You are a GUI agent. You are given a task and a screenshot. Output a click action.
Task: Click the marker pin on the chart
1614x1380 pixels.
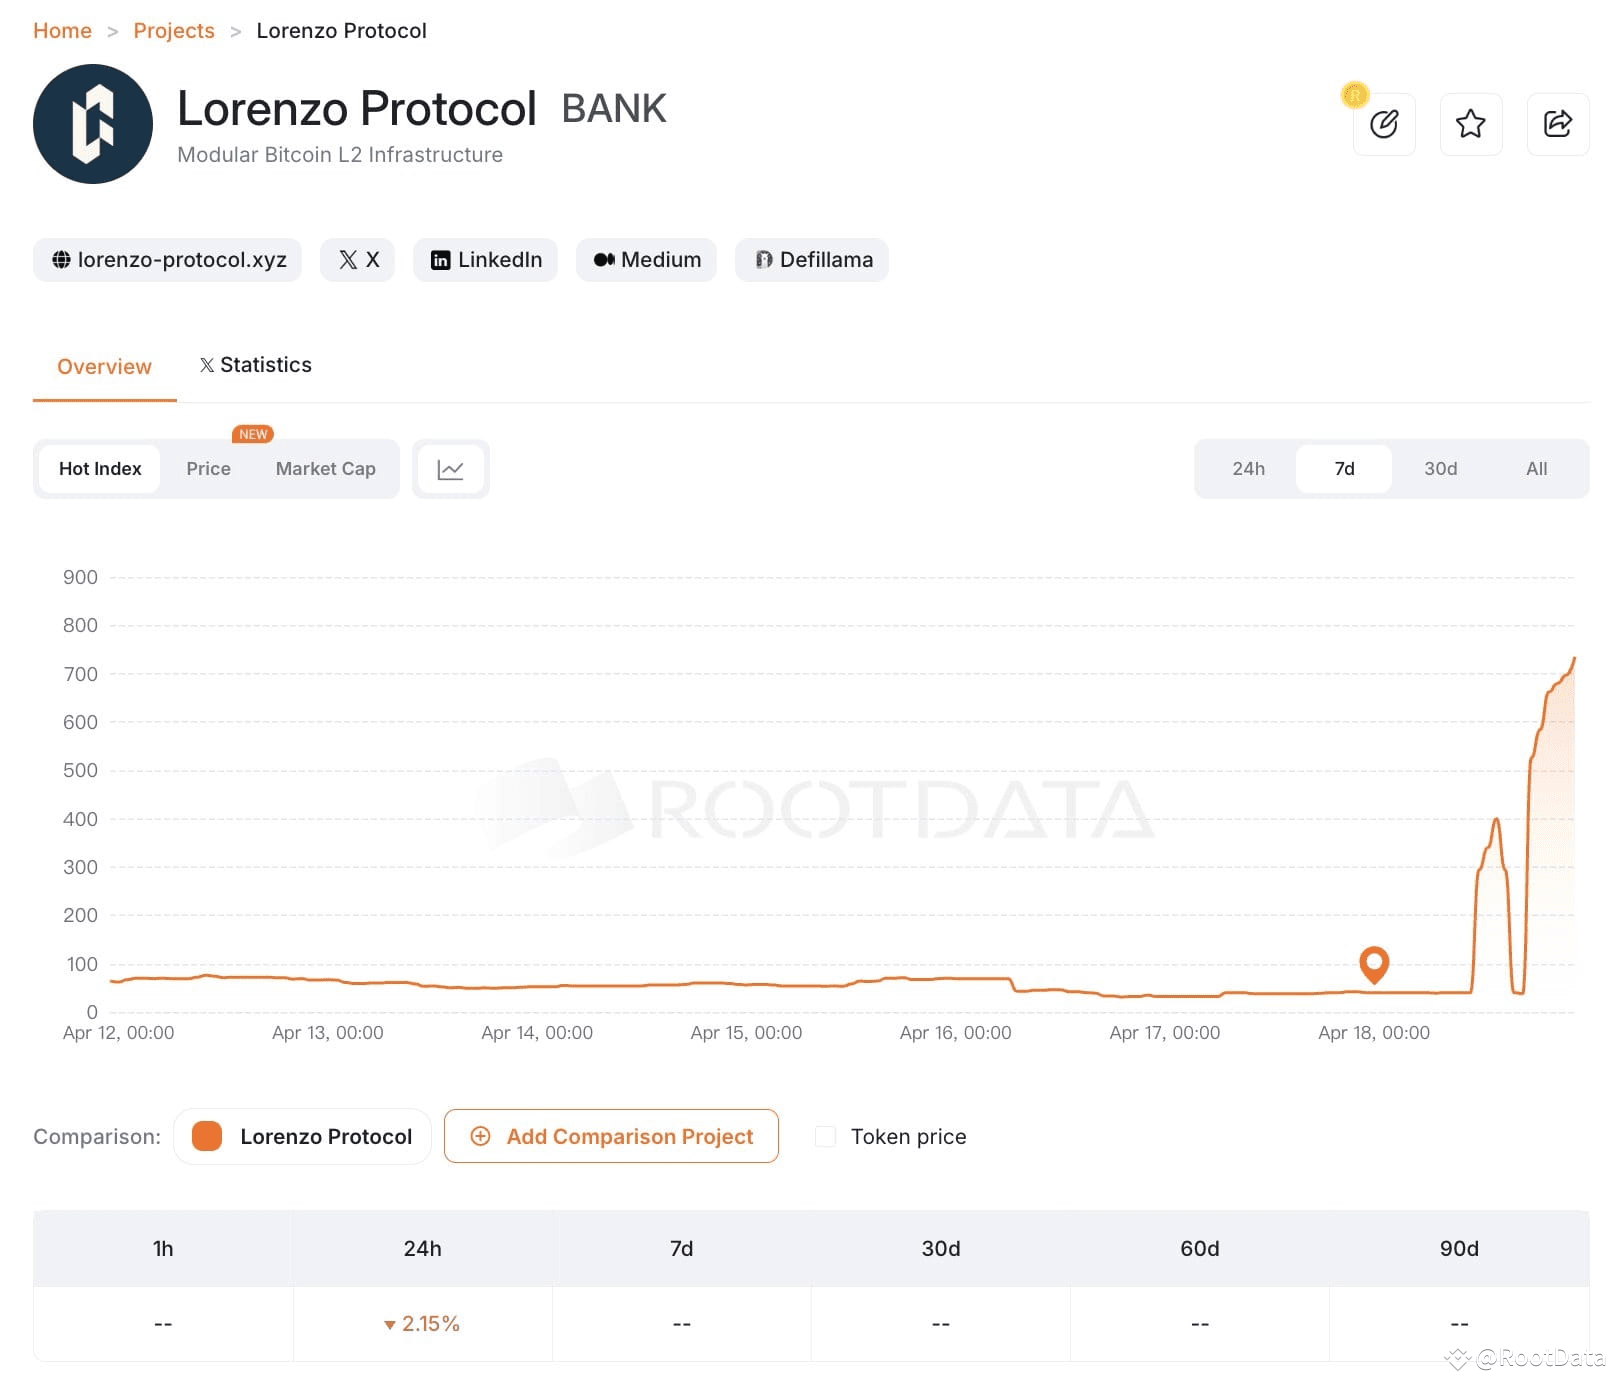pos(1374,964)
